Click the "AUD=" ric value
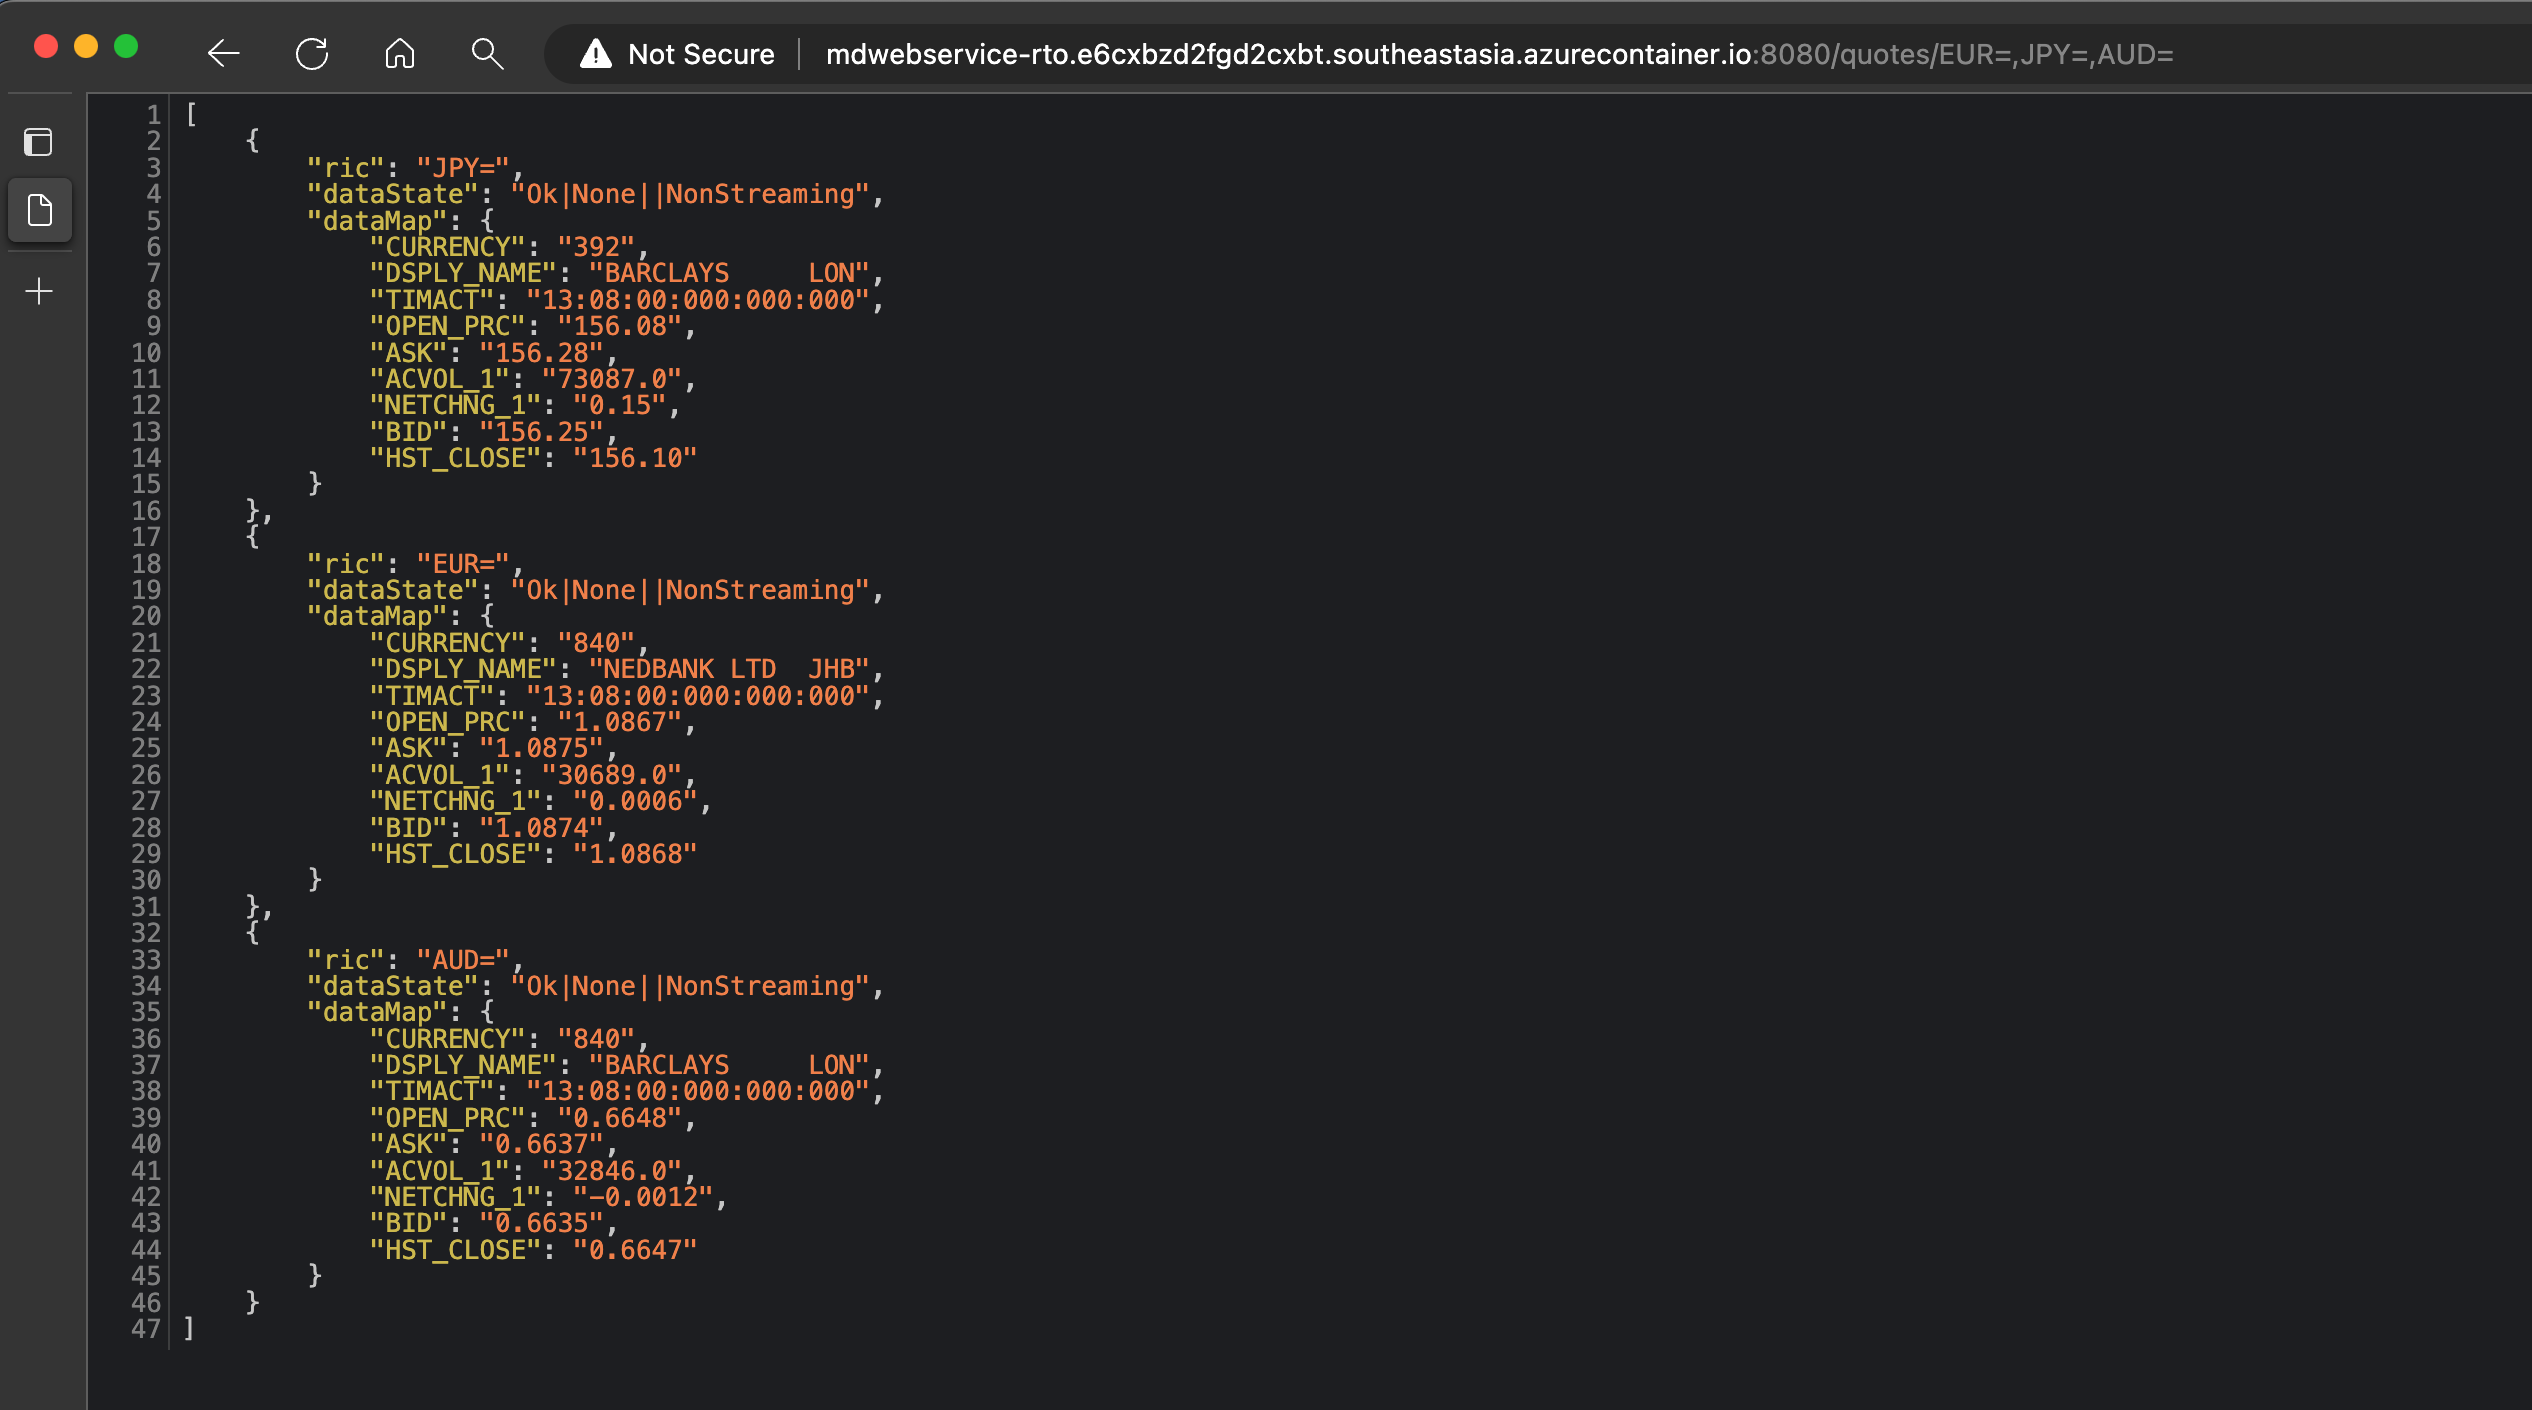This screenshot has width=2532, height=1410. tap(463, 960)
